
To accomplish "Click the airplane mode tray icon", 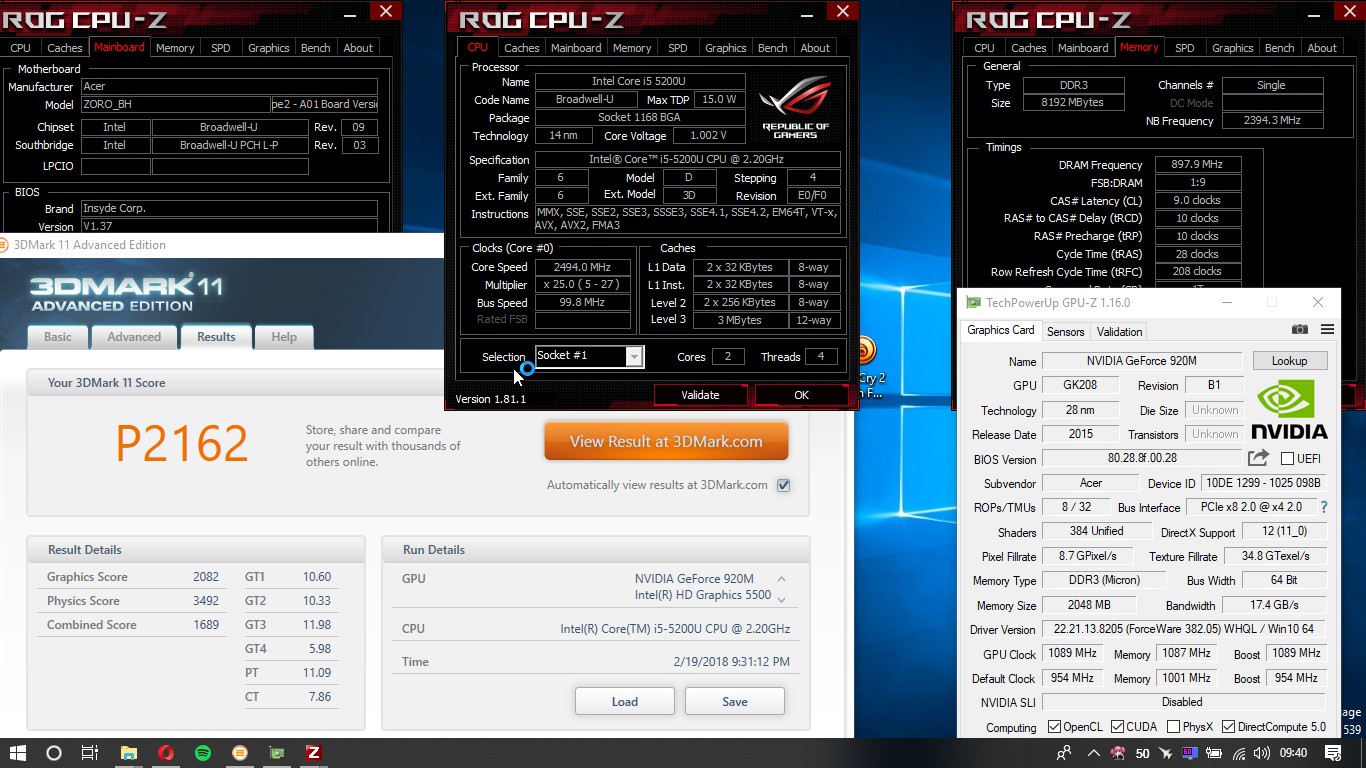I will (x=1165, y=753).
